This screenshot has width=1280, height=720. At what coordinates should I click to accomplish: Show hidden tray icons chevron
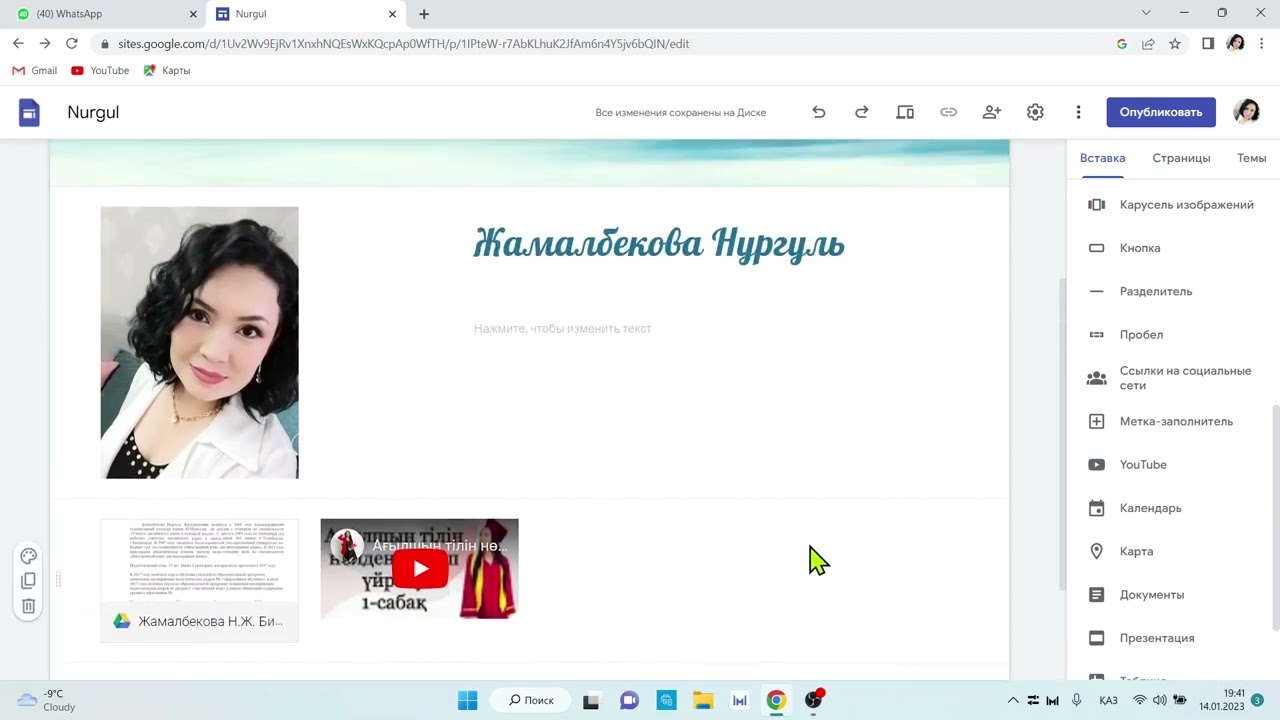click(1012, 701)
